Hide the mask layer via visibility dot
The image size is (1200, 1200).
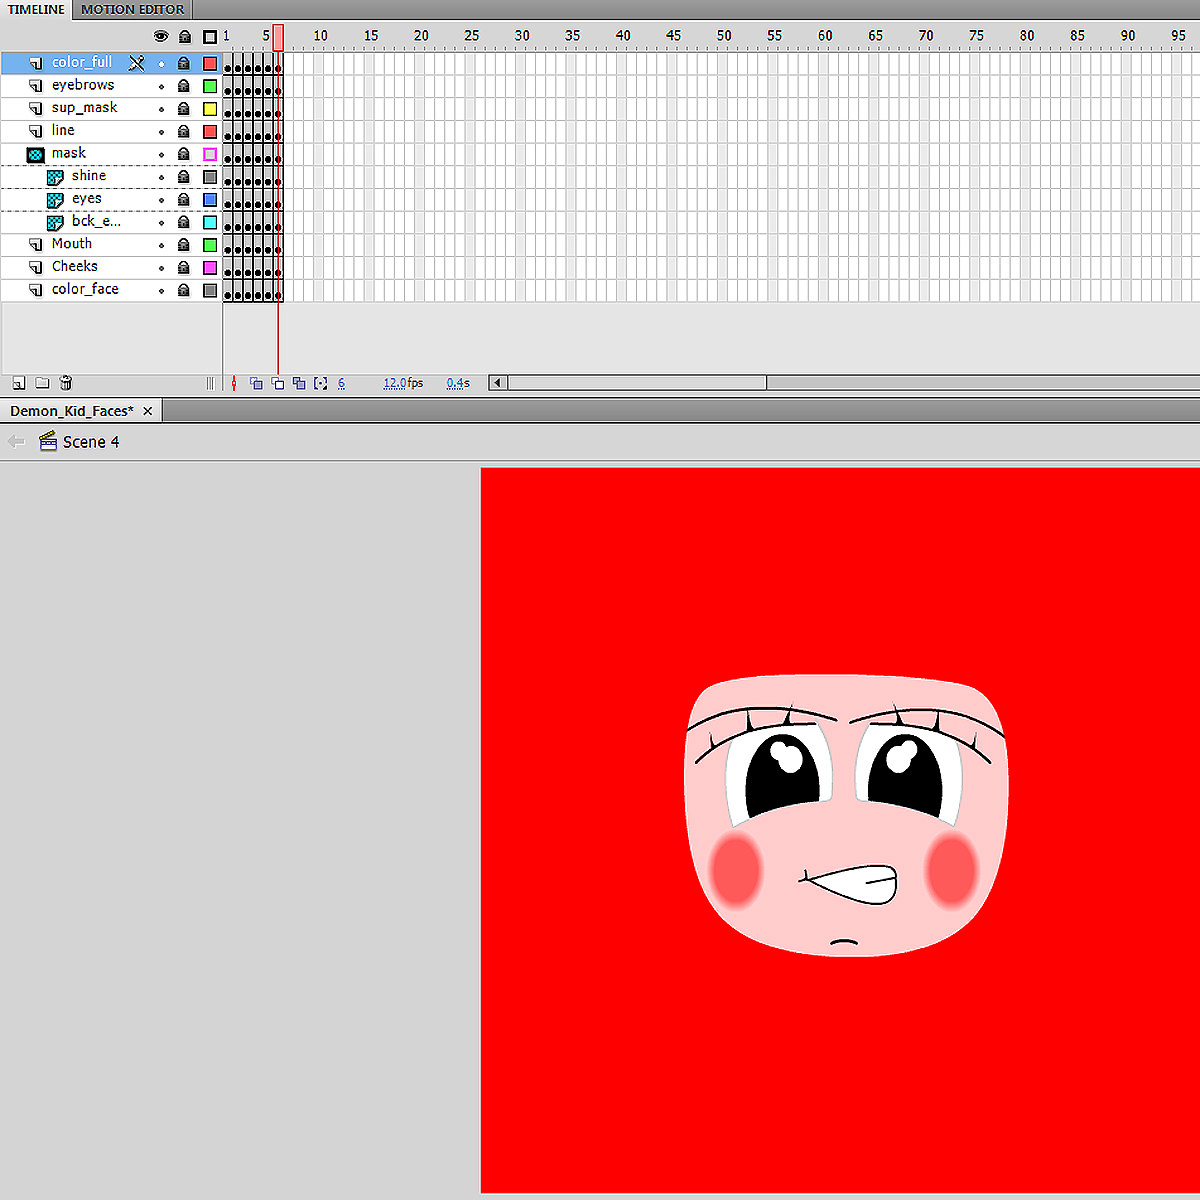tap(161, 154)
